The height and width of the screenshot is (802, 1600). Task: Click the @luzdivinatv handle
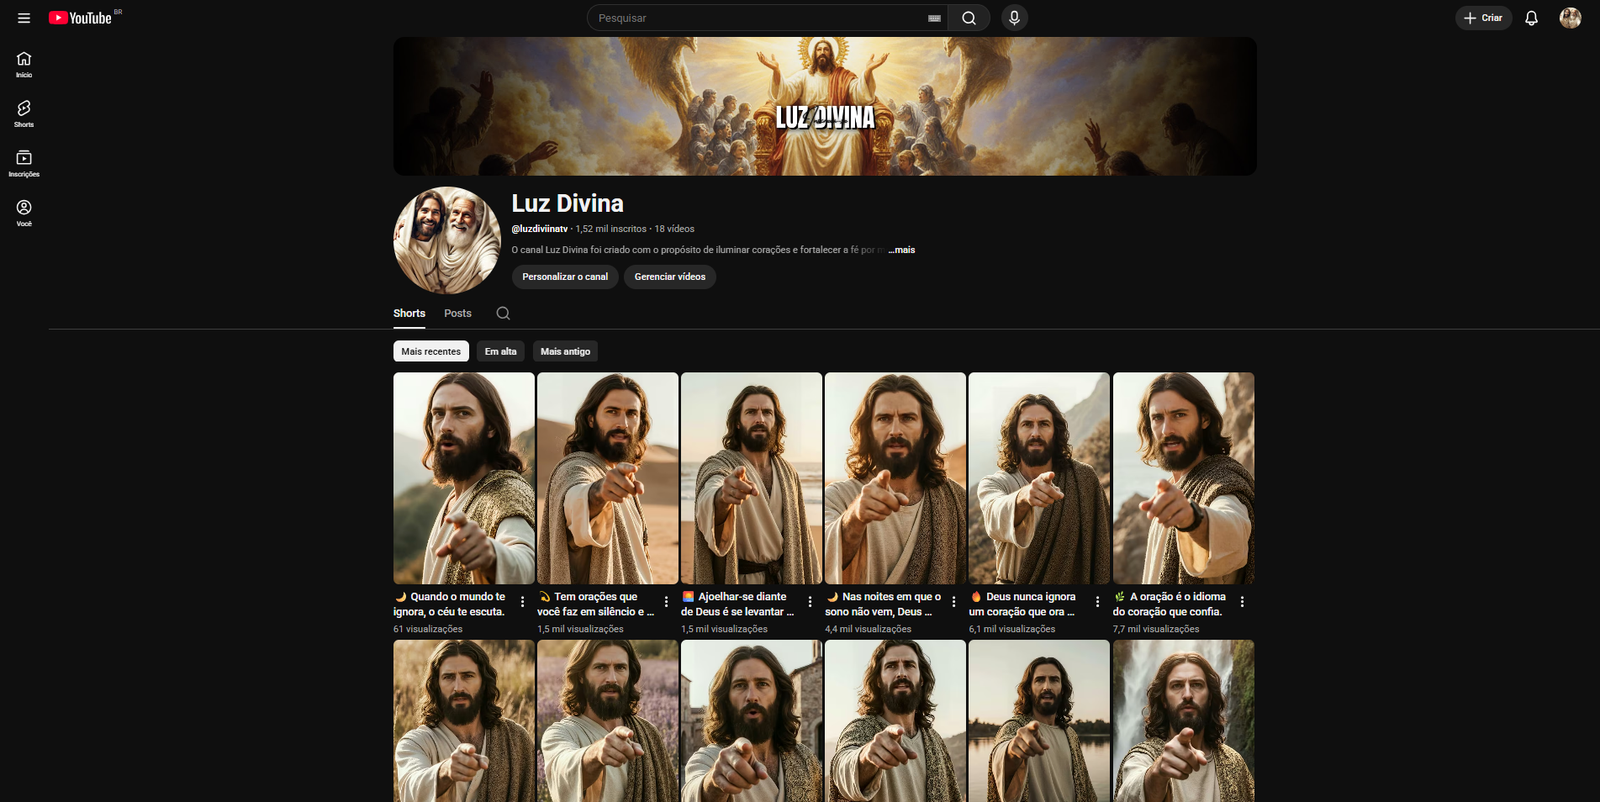point(540,229)
